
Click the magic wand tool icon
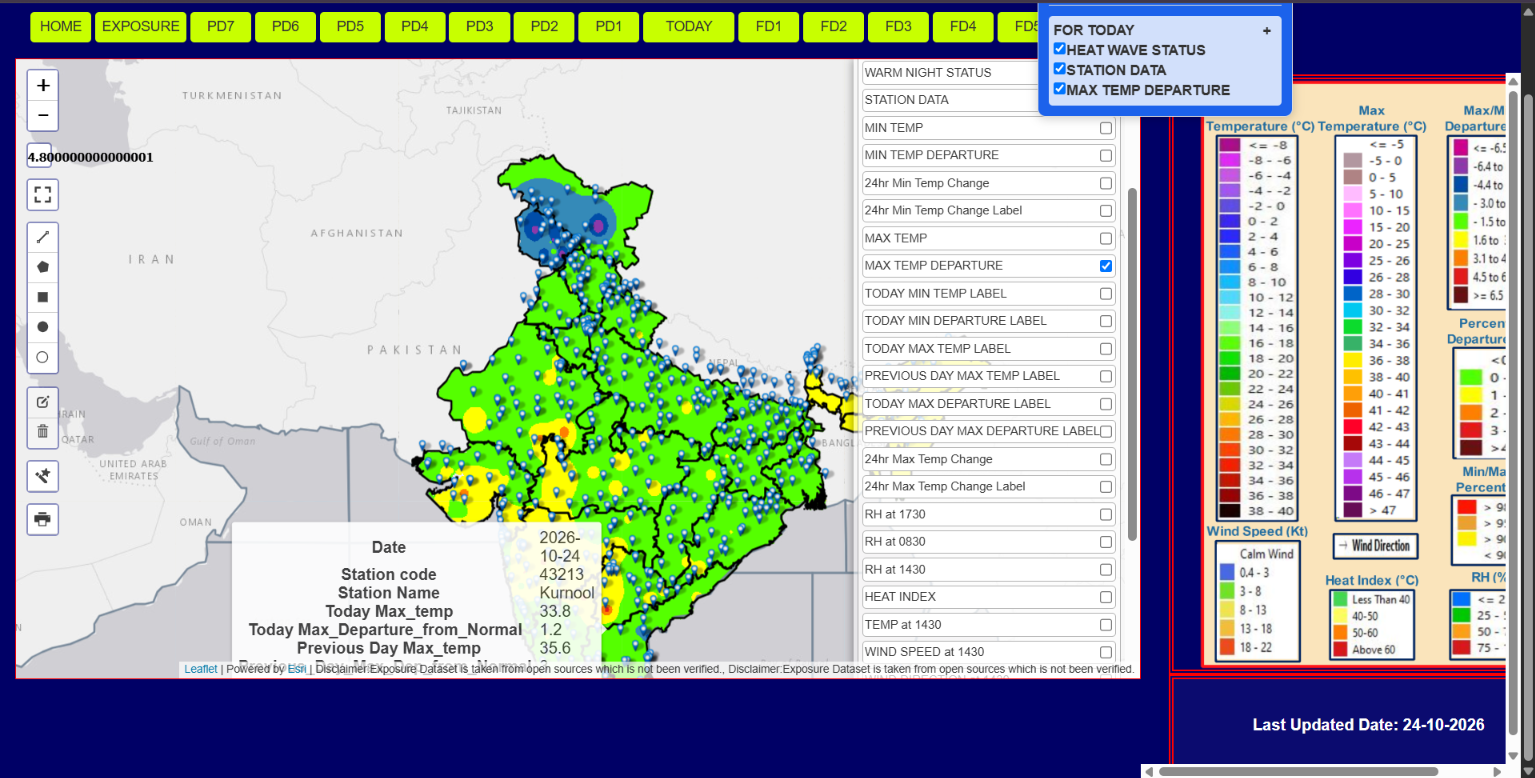point(43,476)
